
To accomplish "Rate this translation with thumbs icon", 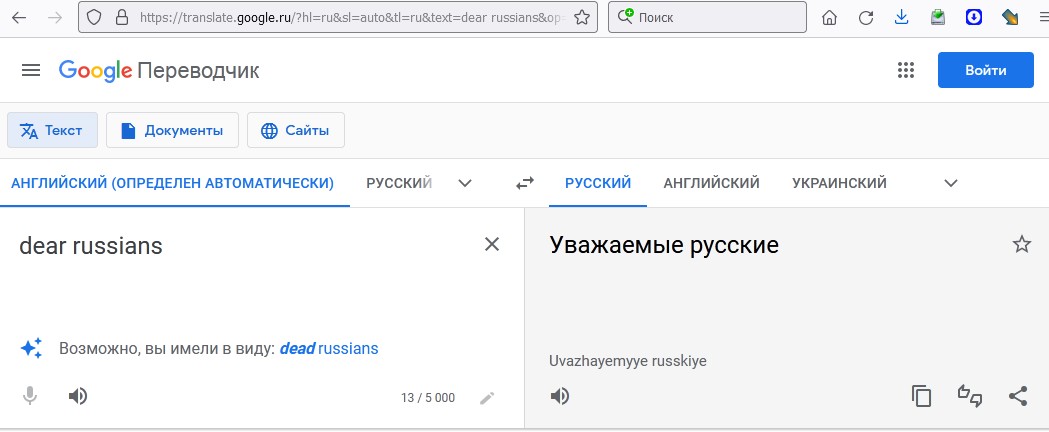I will coord(969,397).
